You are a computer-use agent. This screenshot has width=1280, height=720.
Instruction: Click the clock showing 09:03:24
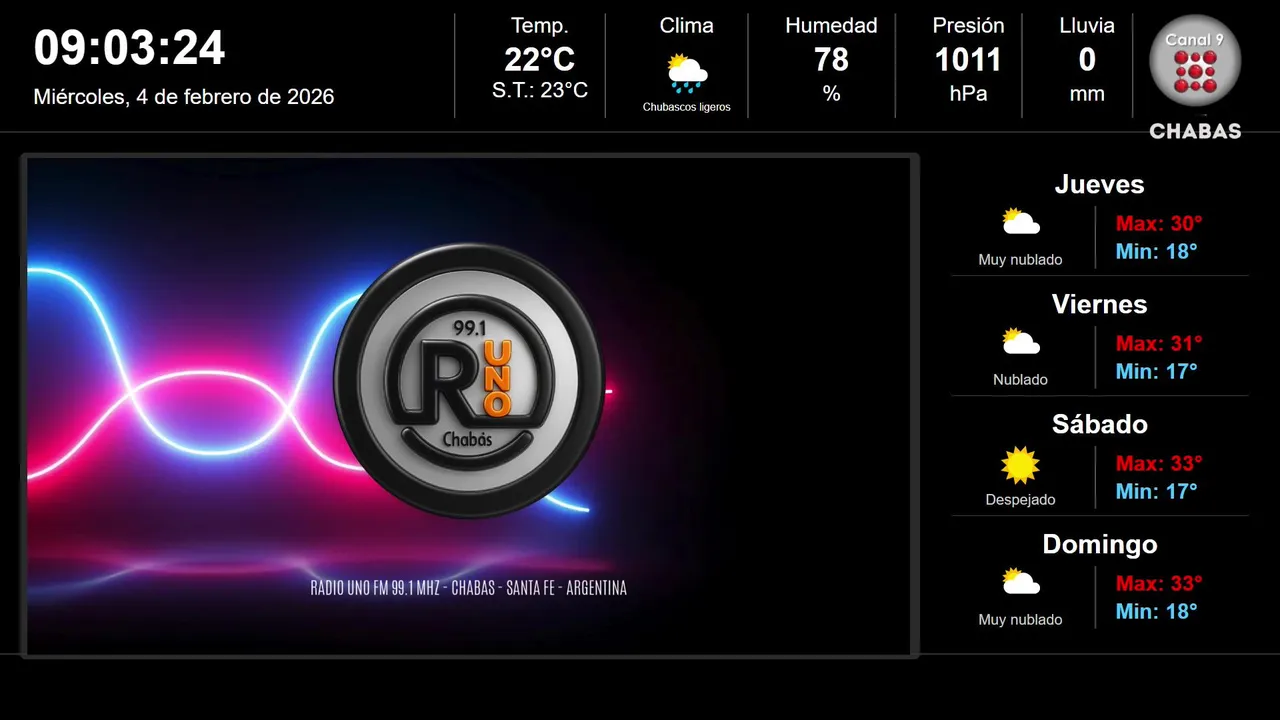point(130,48)
